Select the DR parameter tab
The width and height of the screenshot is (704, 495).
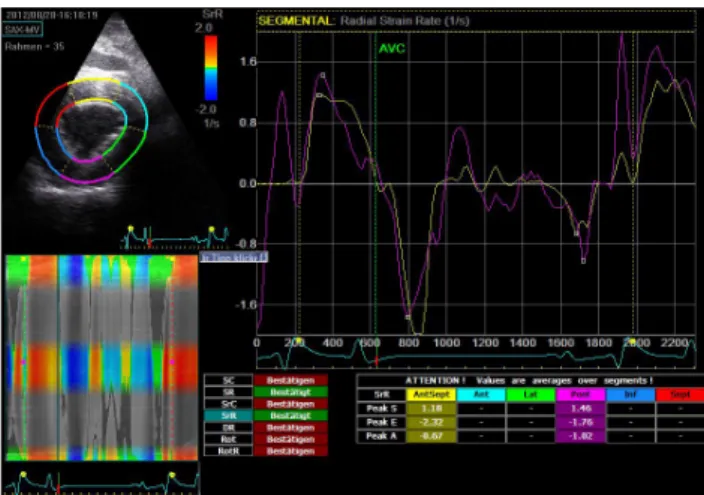tap(229, 428)
